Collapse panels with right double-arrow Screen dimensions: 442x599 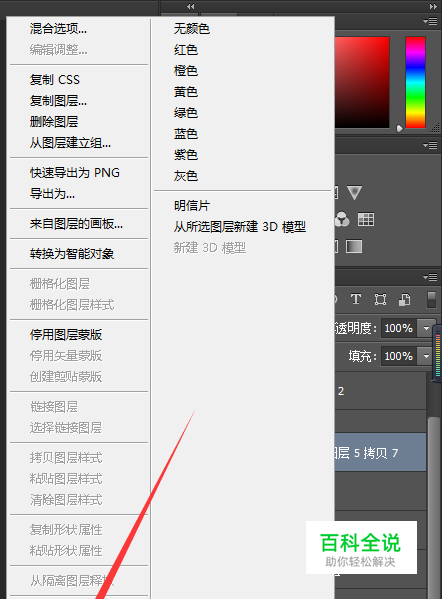433,6
